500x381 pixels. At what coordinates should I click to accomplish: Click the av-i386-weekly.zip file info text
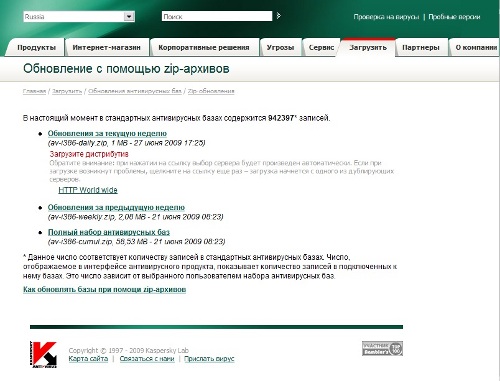coord(135,217)
